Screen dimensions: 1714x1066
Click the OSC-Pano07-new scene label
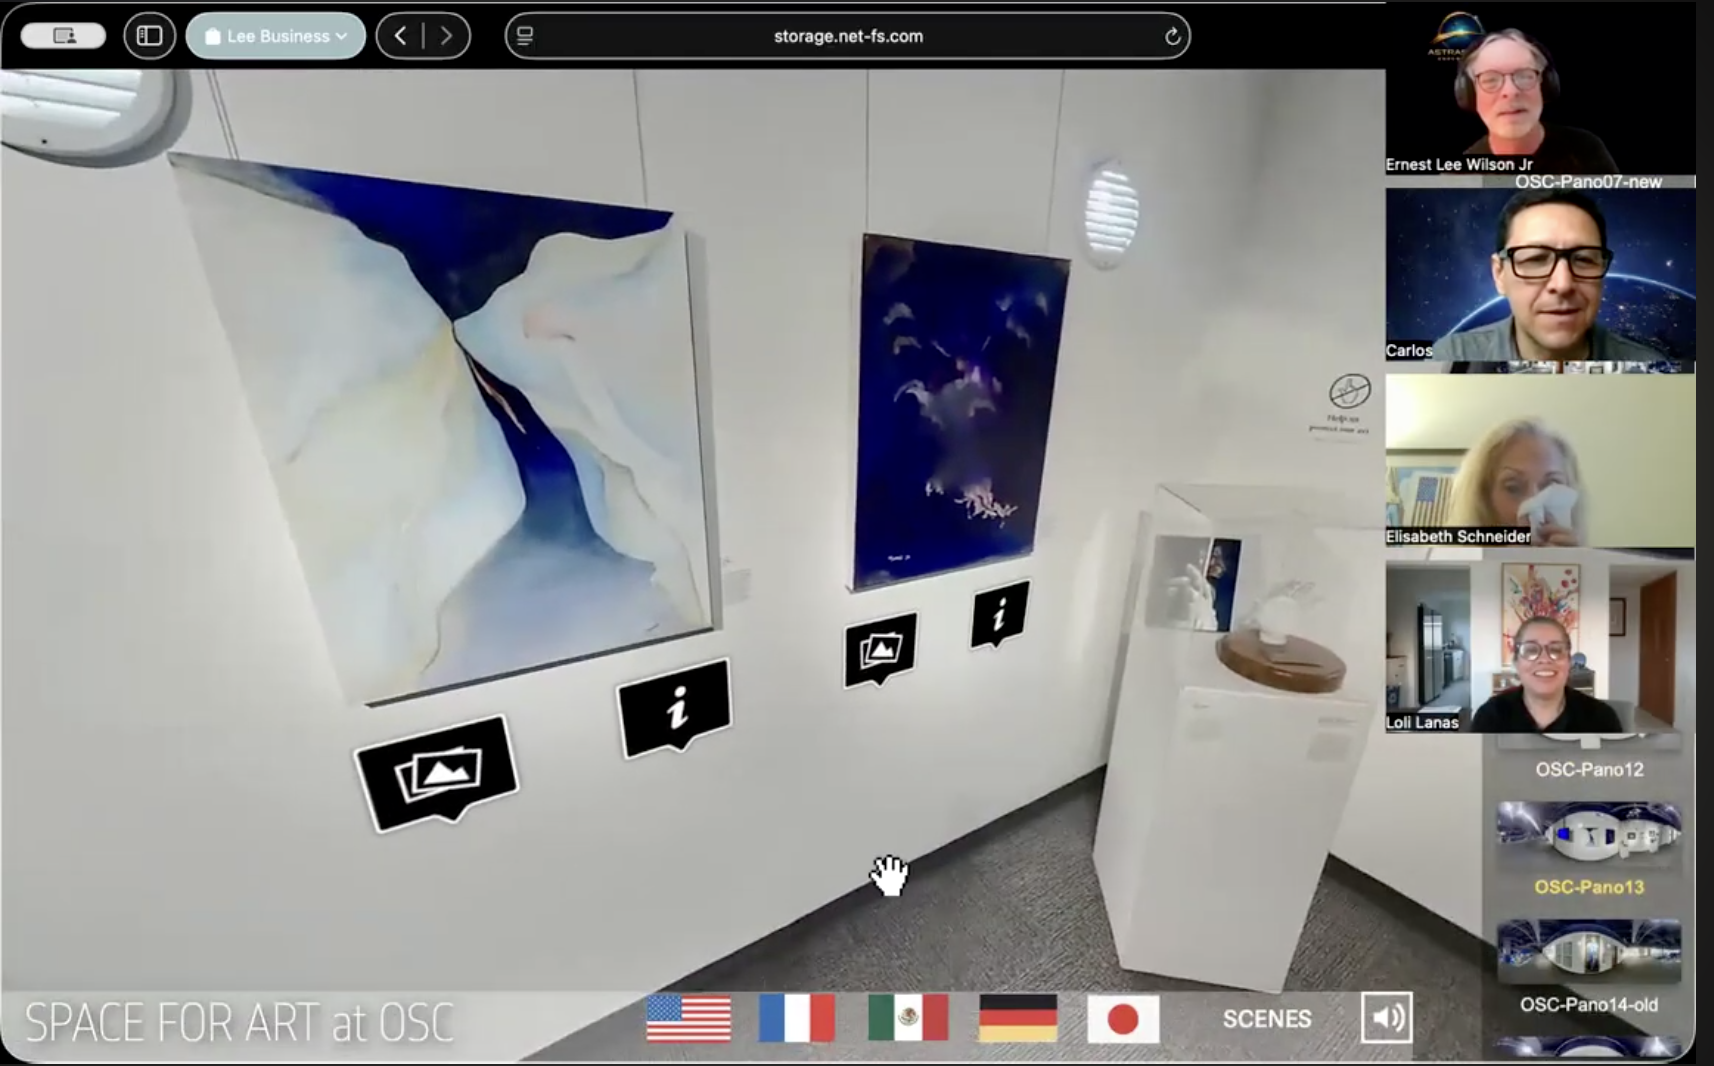click(x=1588, y=182)
